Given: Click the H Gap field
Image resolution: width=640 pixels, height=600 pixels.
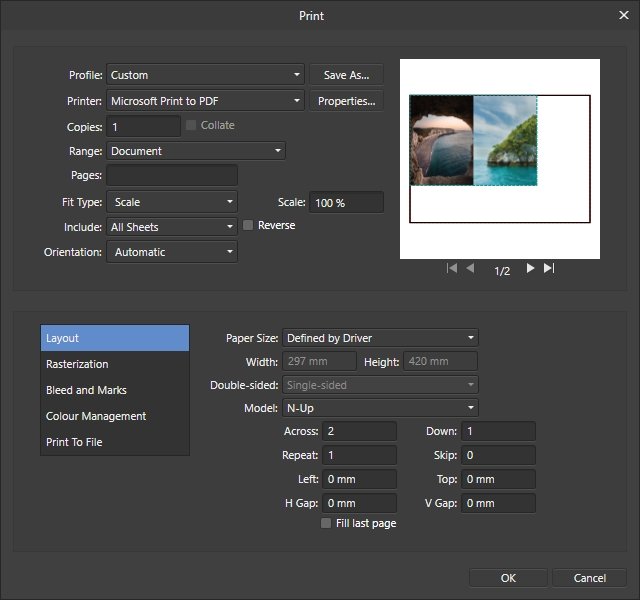Looking at the screenshot, I should tap(359, 503).
